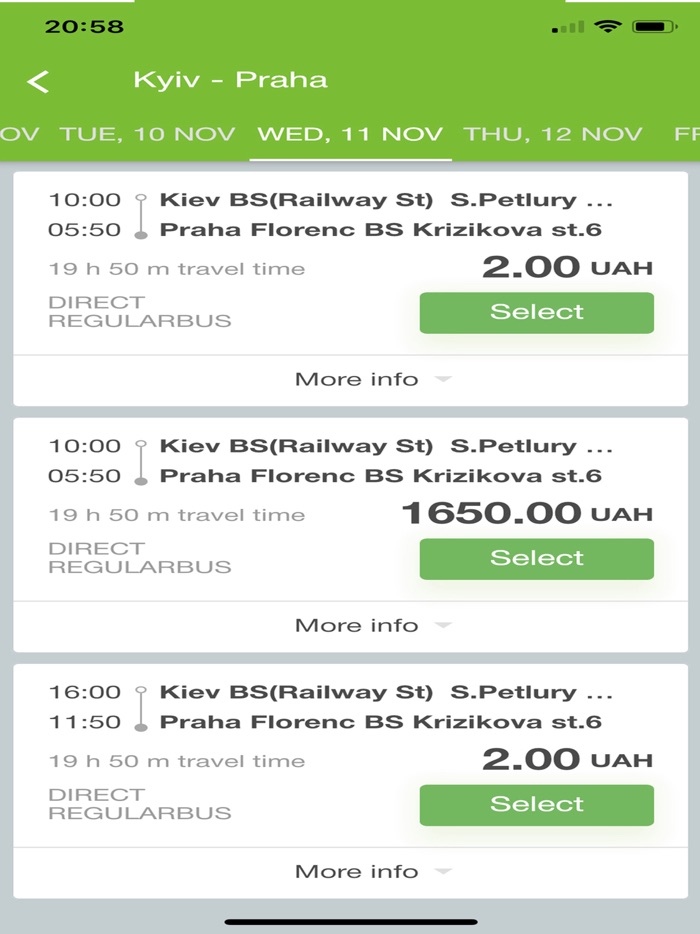700x934 pixels.
Task: Select the 16:00 departure bus trip
Action: click(536, 804)
